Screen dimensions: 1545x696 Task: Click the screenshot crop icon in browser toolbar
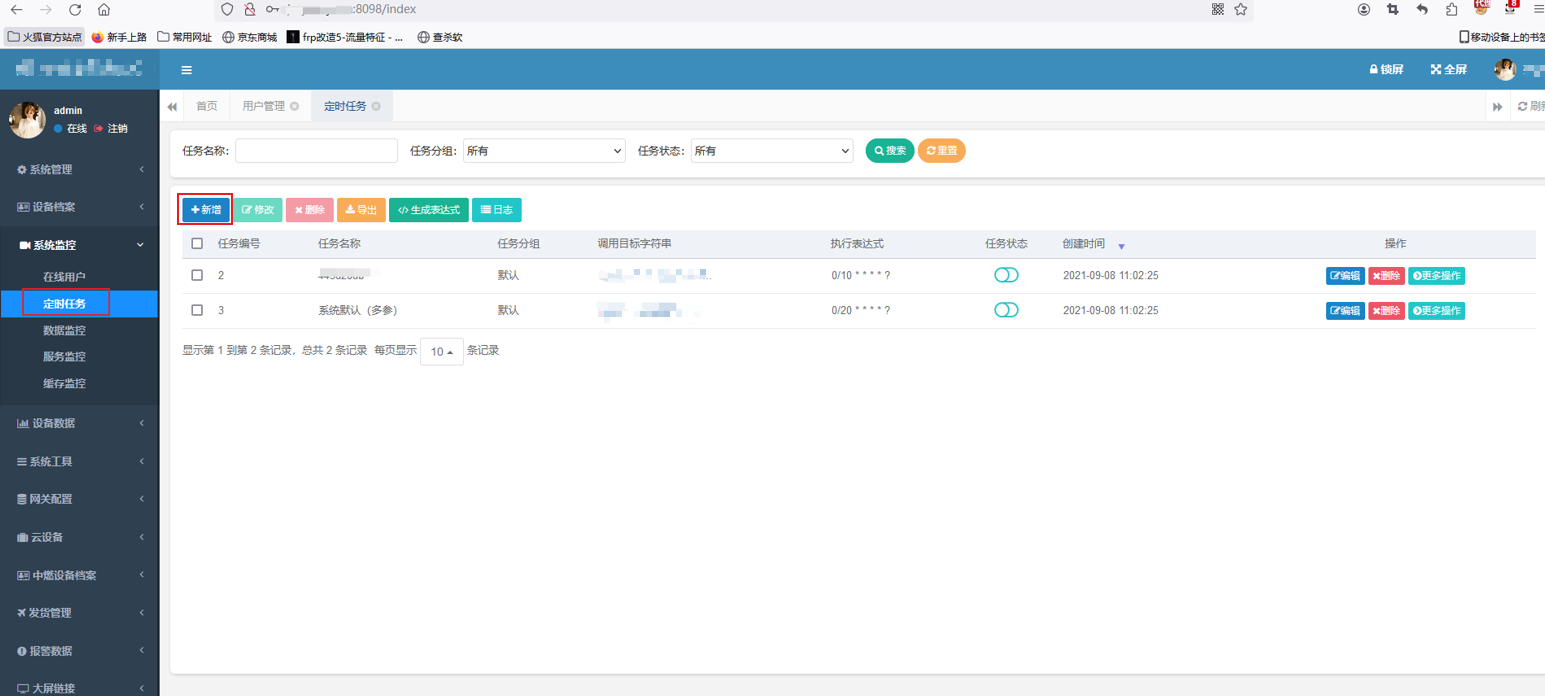[1393, 9]
